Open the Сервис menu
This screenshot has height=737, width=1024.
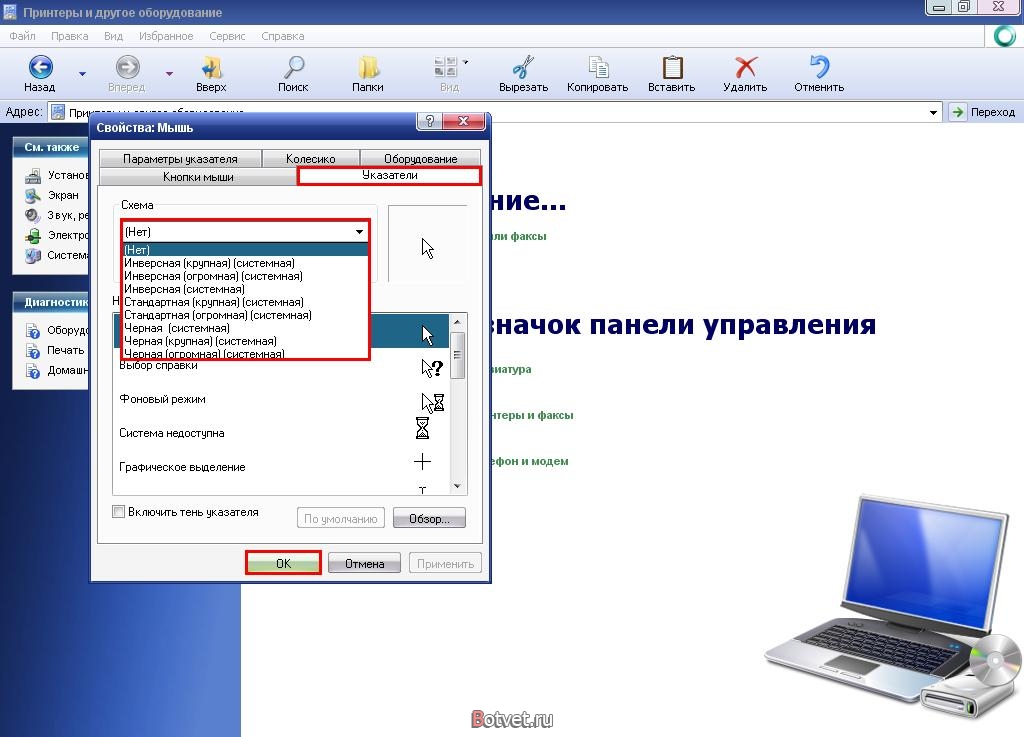(227, 36)
